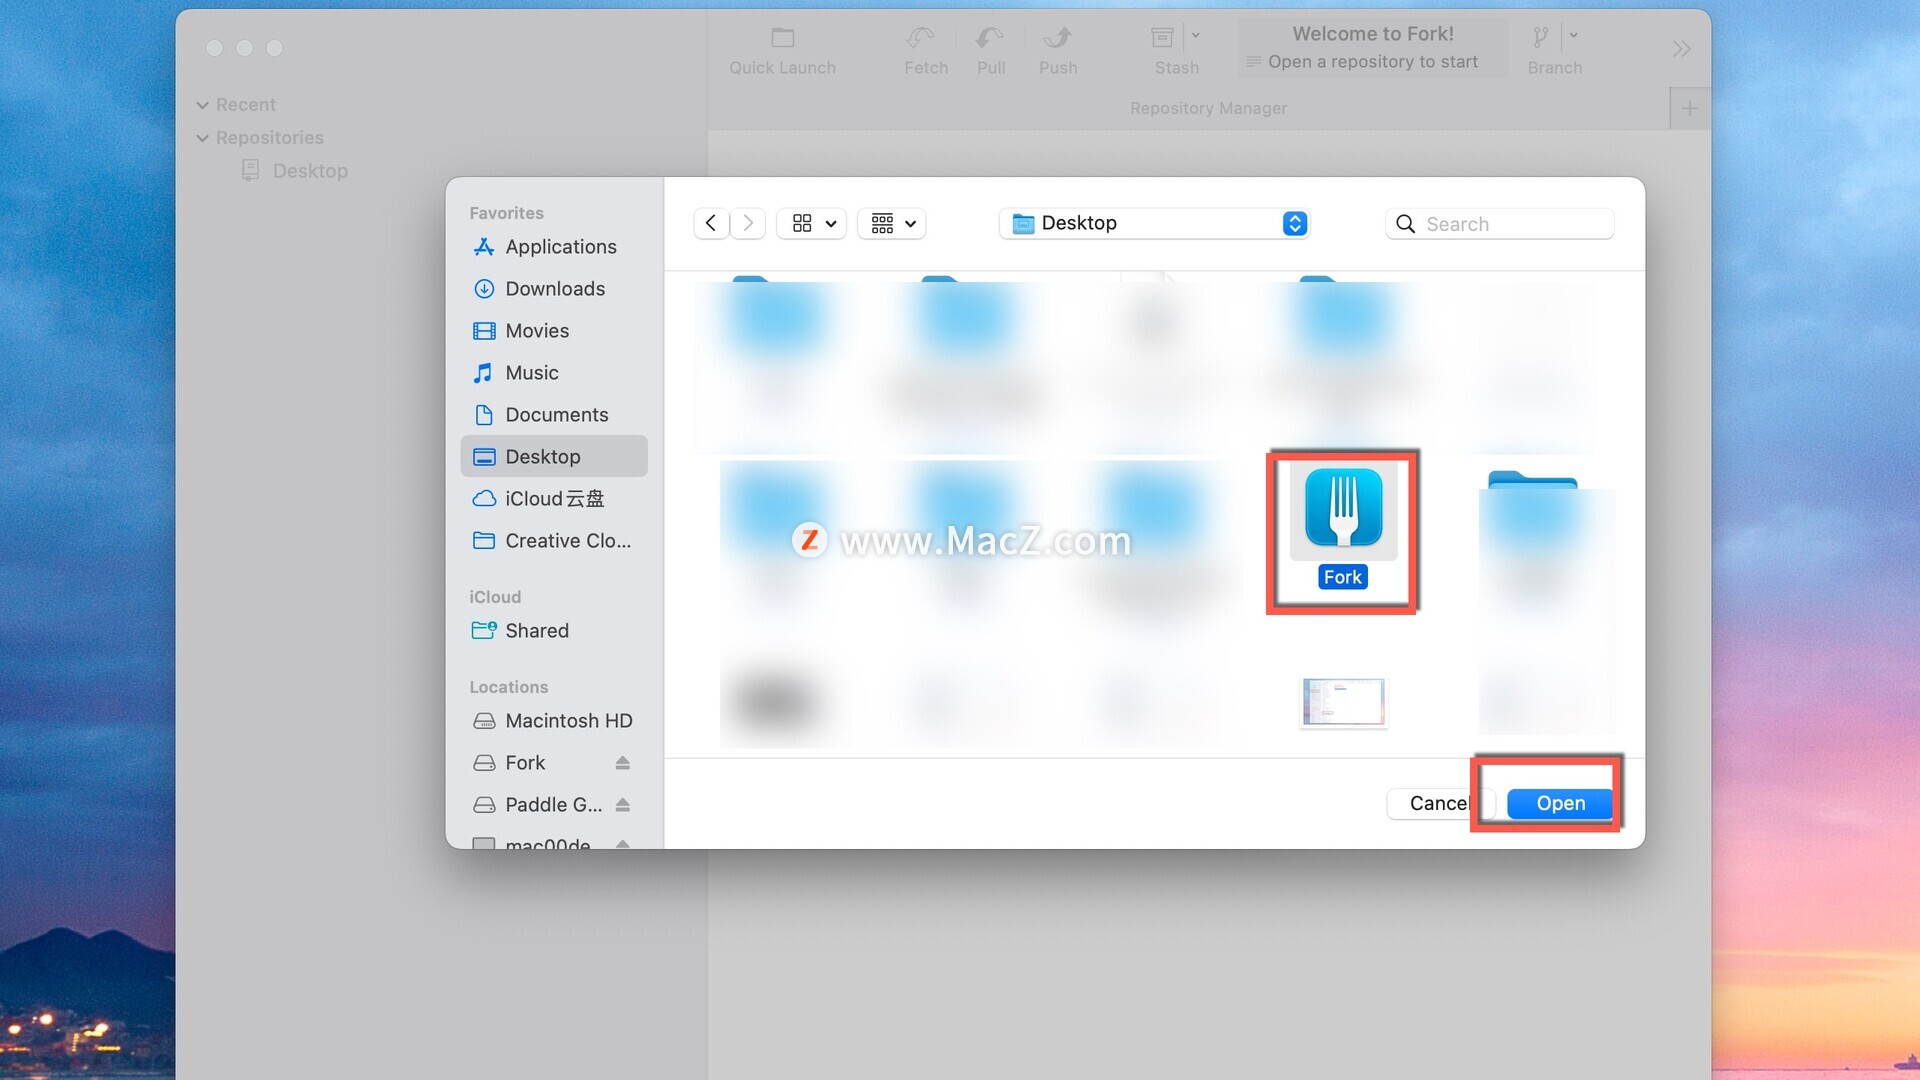Select the Fork app icon
The height and width of the screenshot is (1080, 1920).
pyautogui.click(x=1343, y=510)
